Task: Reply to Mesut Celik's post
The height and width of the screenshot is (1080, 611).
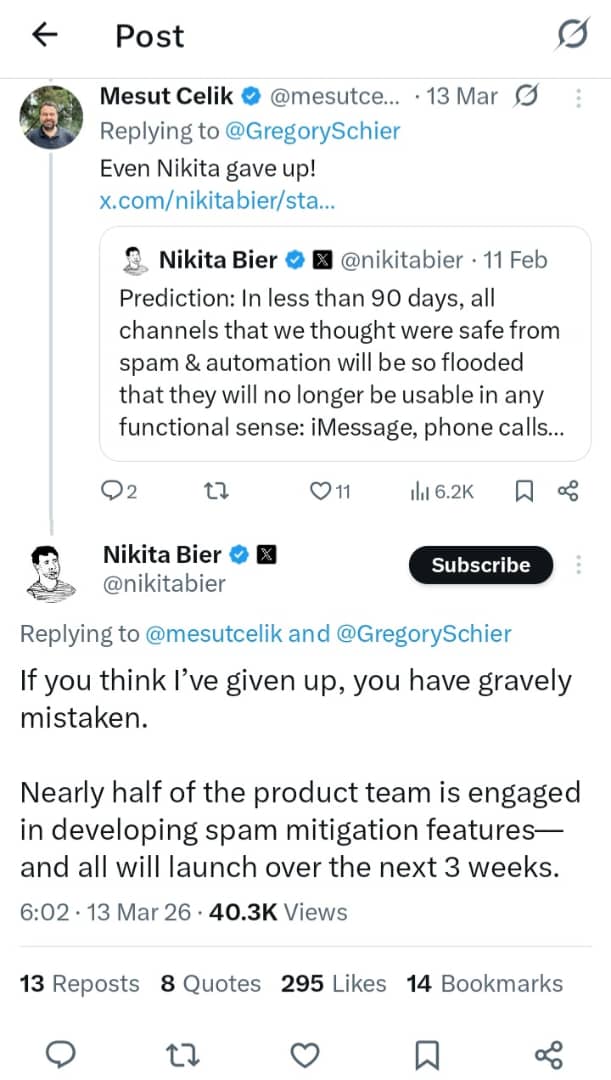Action: [x=119, y=491]
